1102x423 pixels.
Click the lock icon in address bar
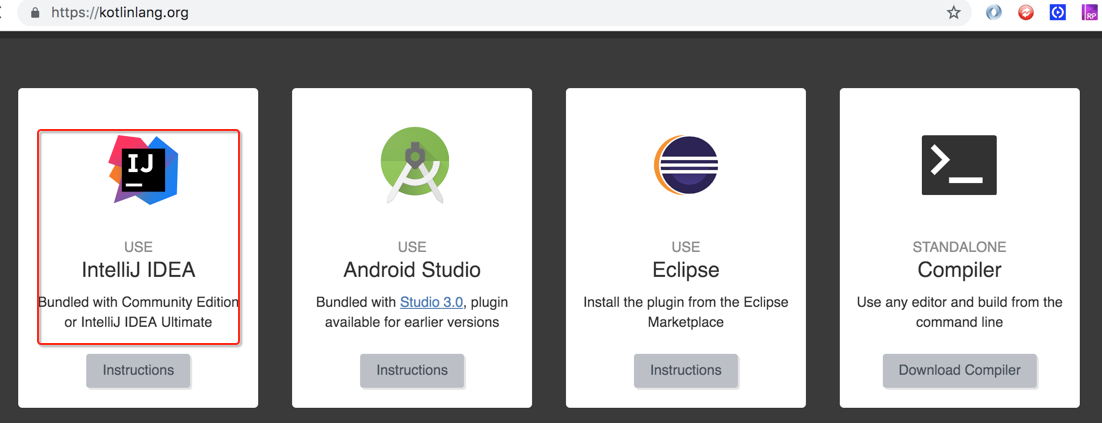click(34, 13)
